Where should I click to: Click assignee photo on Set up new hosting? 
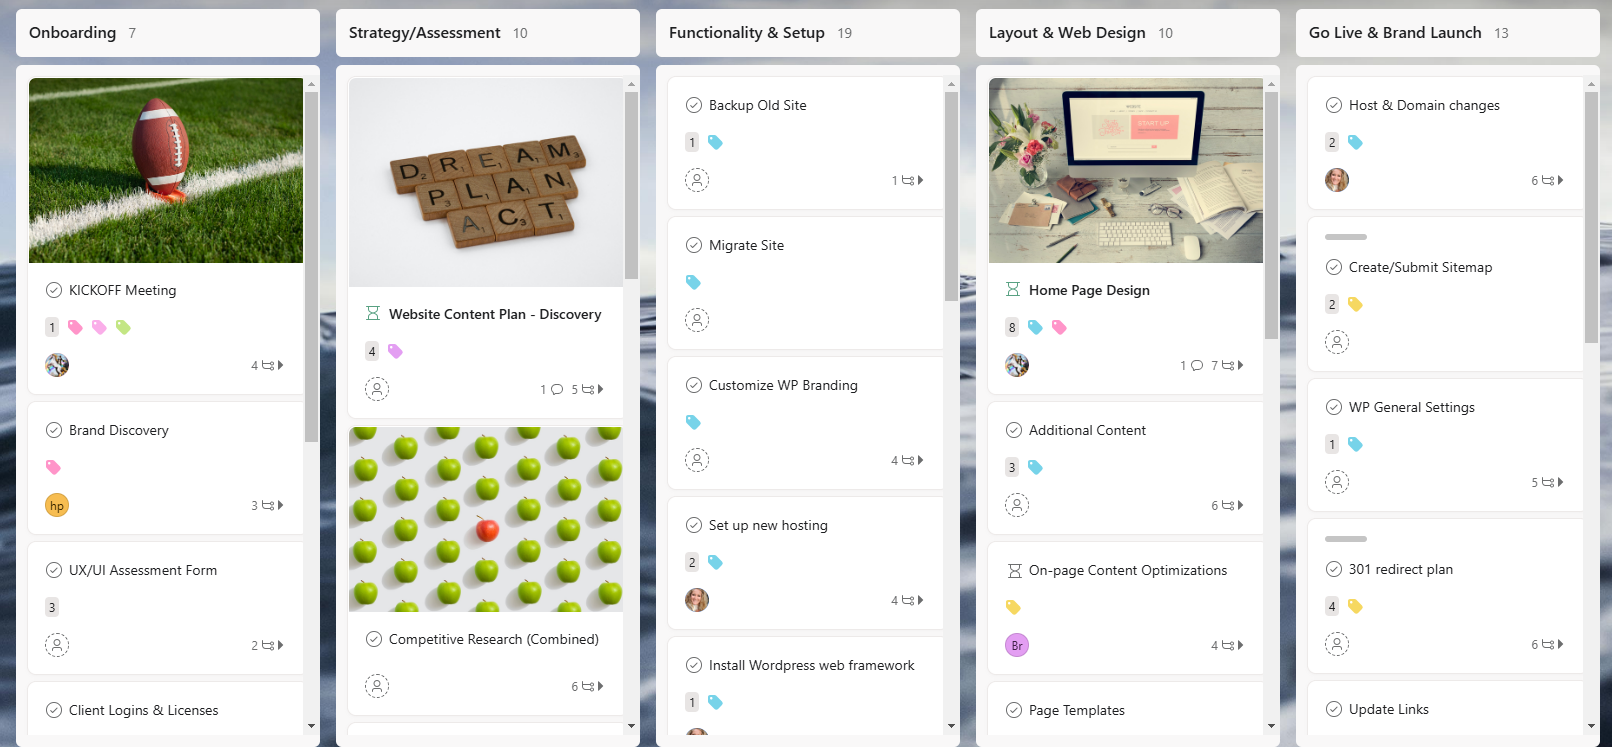pos(697,600)
